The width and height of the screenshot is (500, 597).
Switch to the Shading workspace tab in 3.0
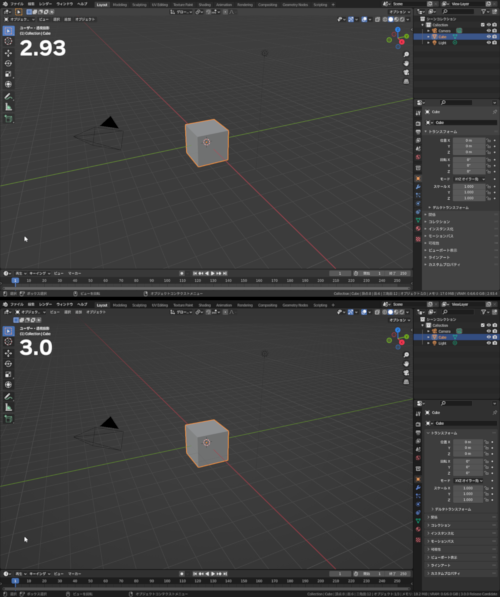[x=204, y=305]
